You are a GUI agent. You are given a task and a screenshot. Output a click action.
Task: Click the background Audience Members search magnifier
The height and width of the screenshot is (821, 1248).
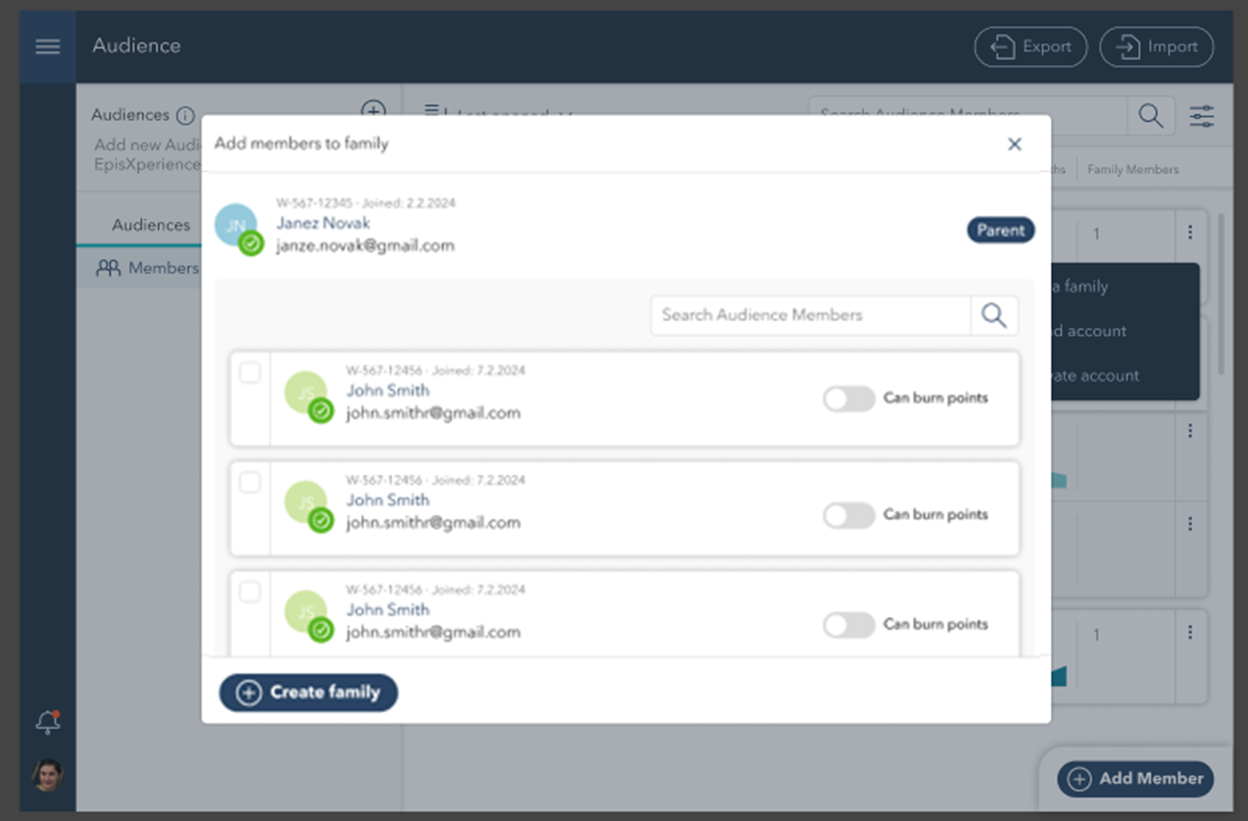[1151, 116]
